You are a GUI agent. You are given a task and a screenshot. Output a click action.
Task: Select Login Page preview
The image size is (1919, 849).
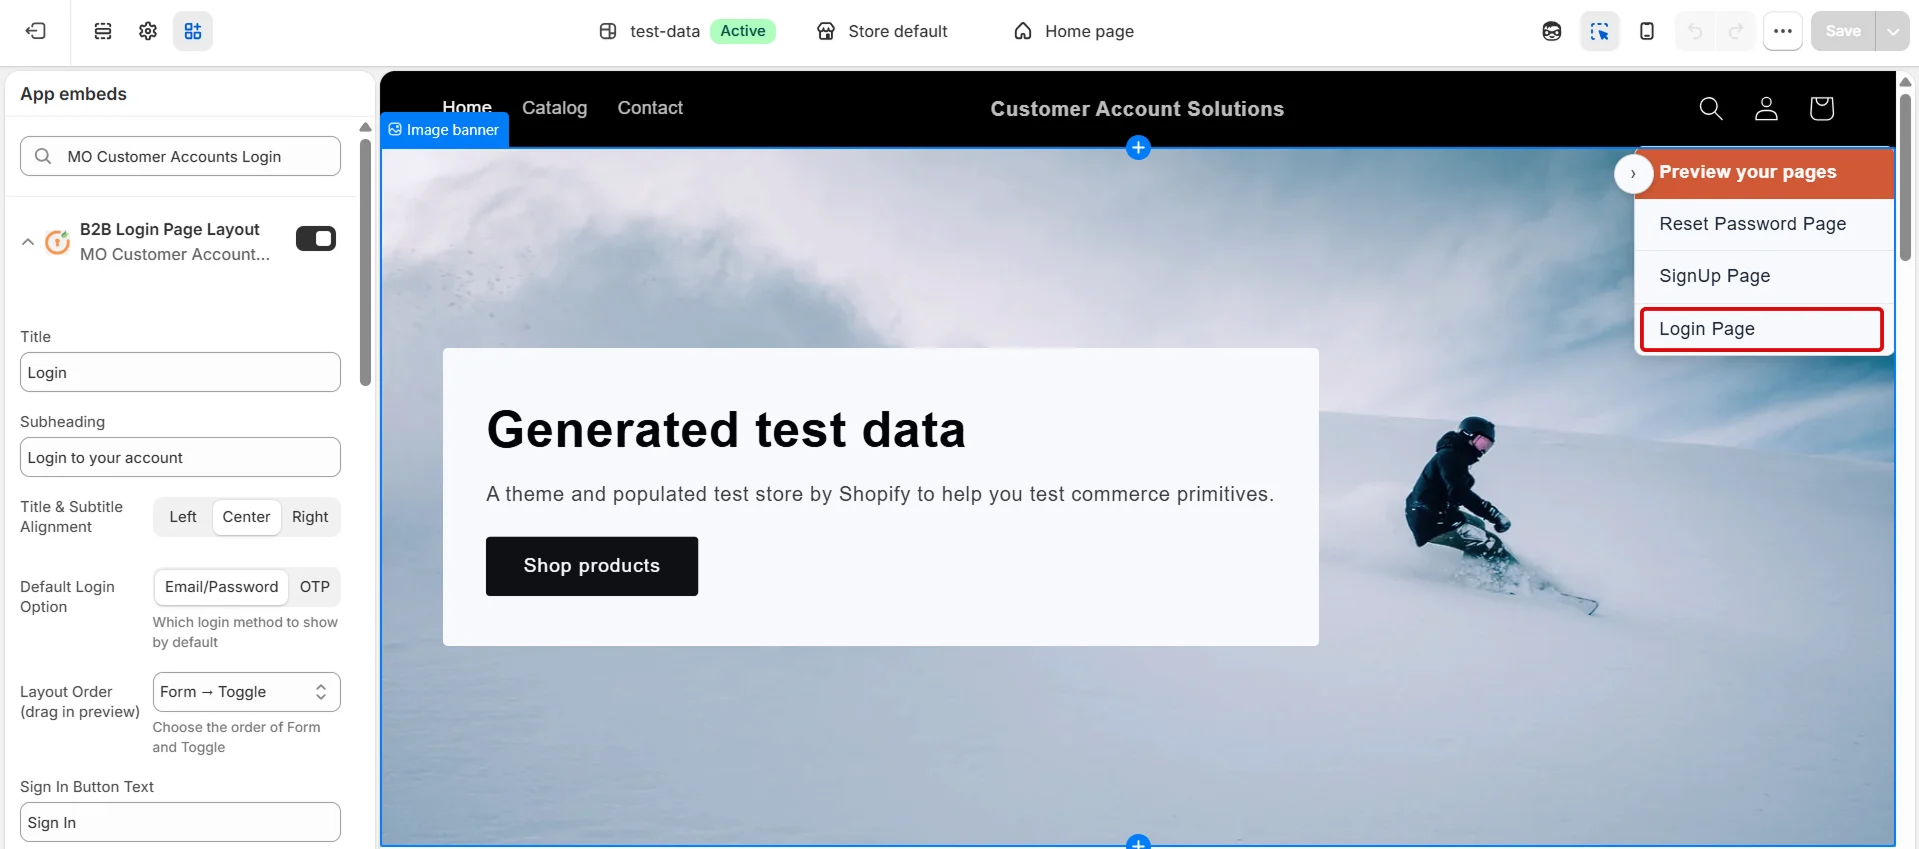[1762, 329]
